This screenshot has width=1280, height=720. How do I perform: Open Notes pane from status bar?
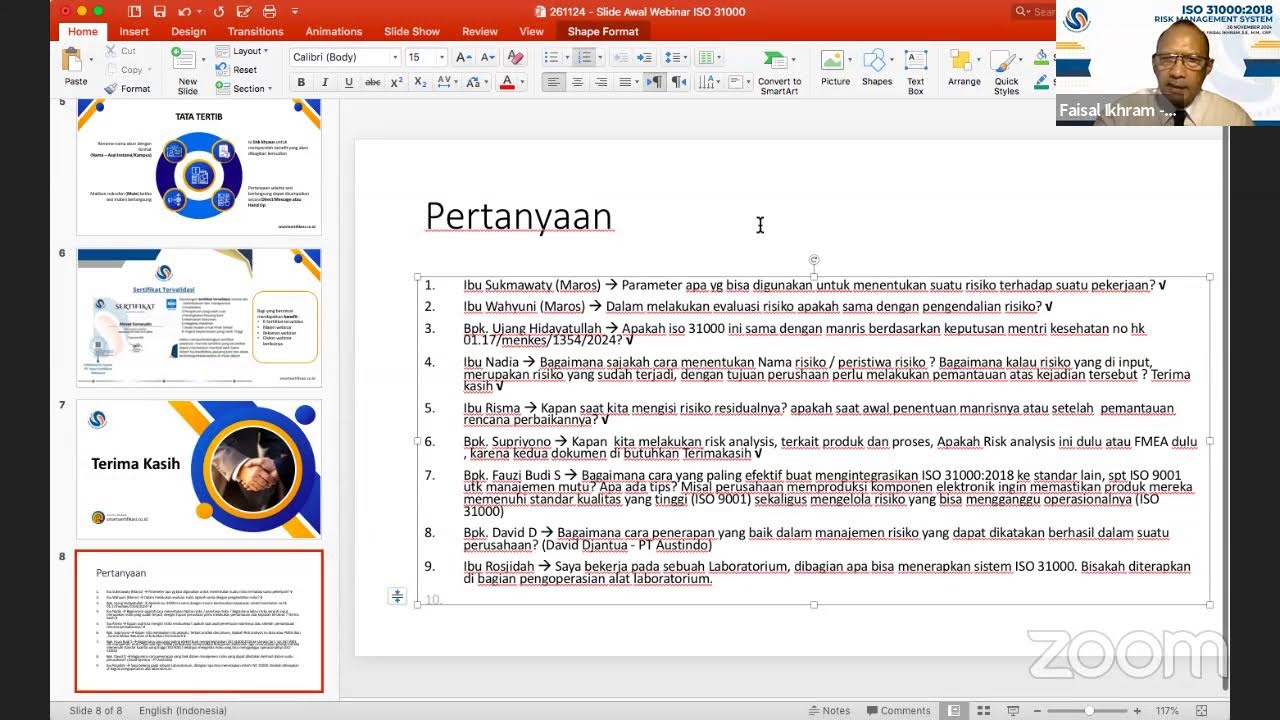pos(829,711)
